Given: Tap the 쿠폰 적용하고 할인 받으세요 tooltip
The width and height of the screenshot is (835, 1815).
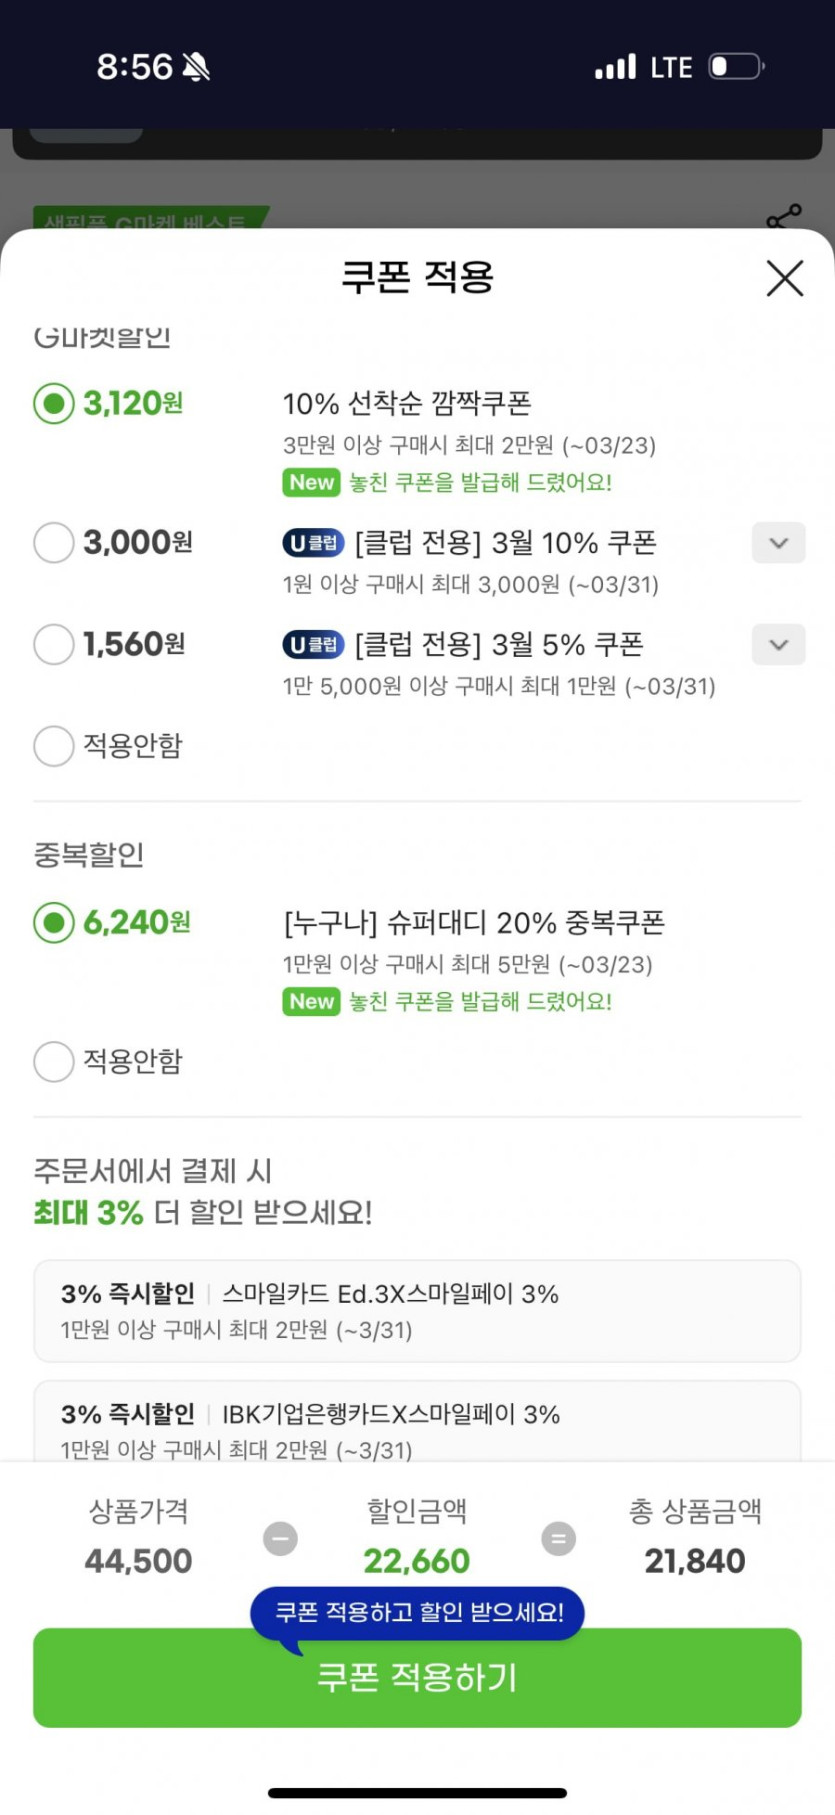Looking at the screenshot, I should pyautogui.click(x=417, y=1612).
